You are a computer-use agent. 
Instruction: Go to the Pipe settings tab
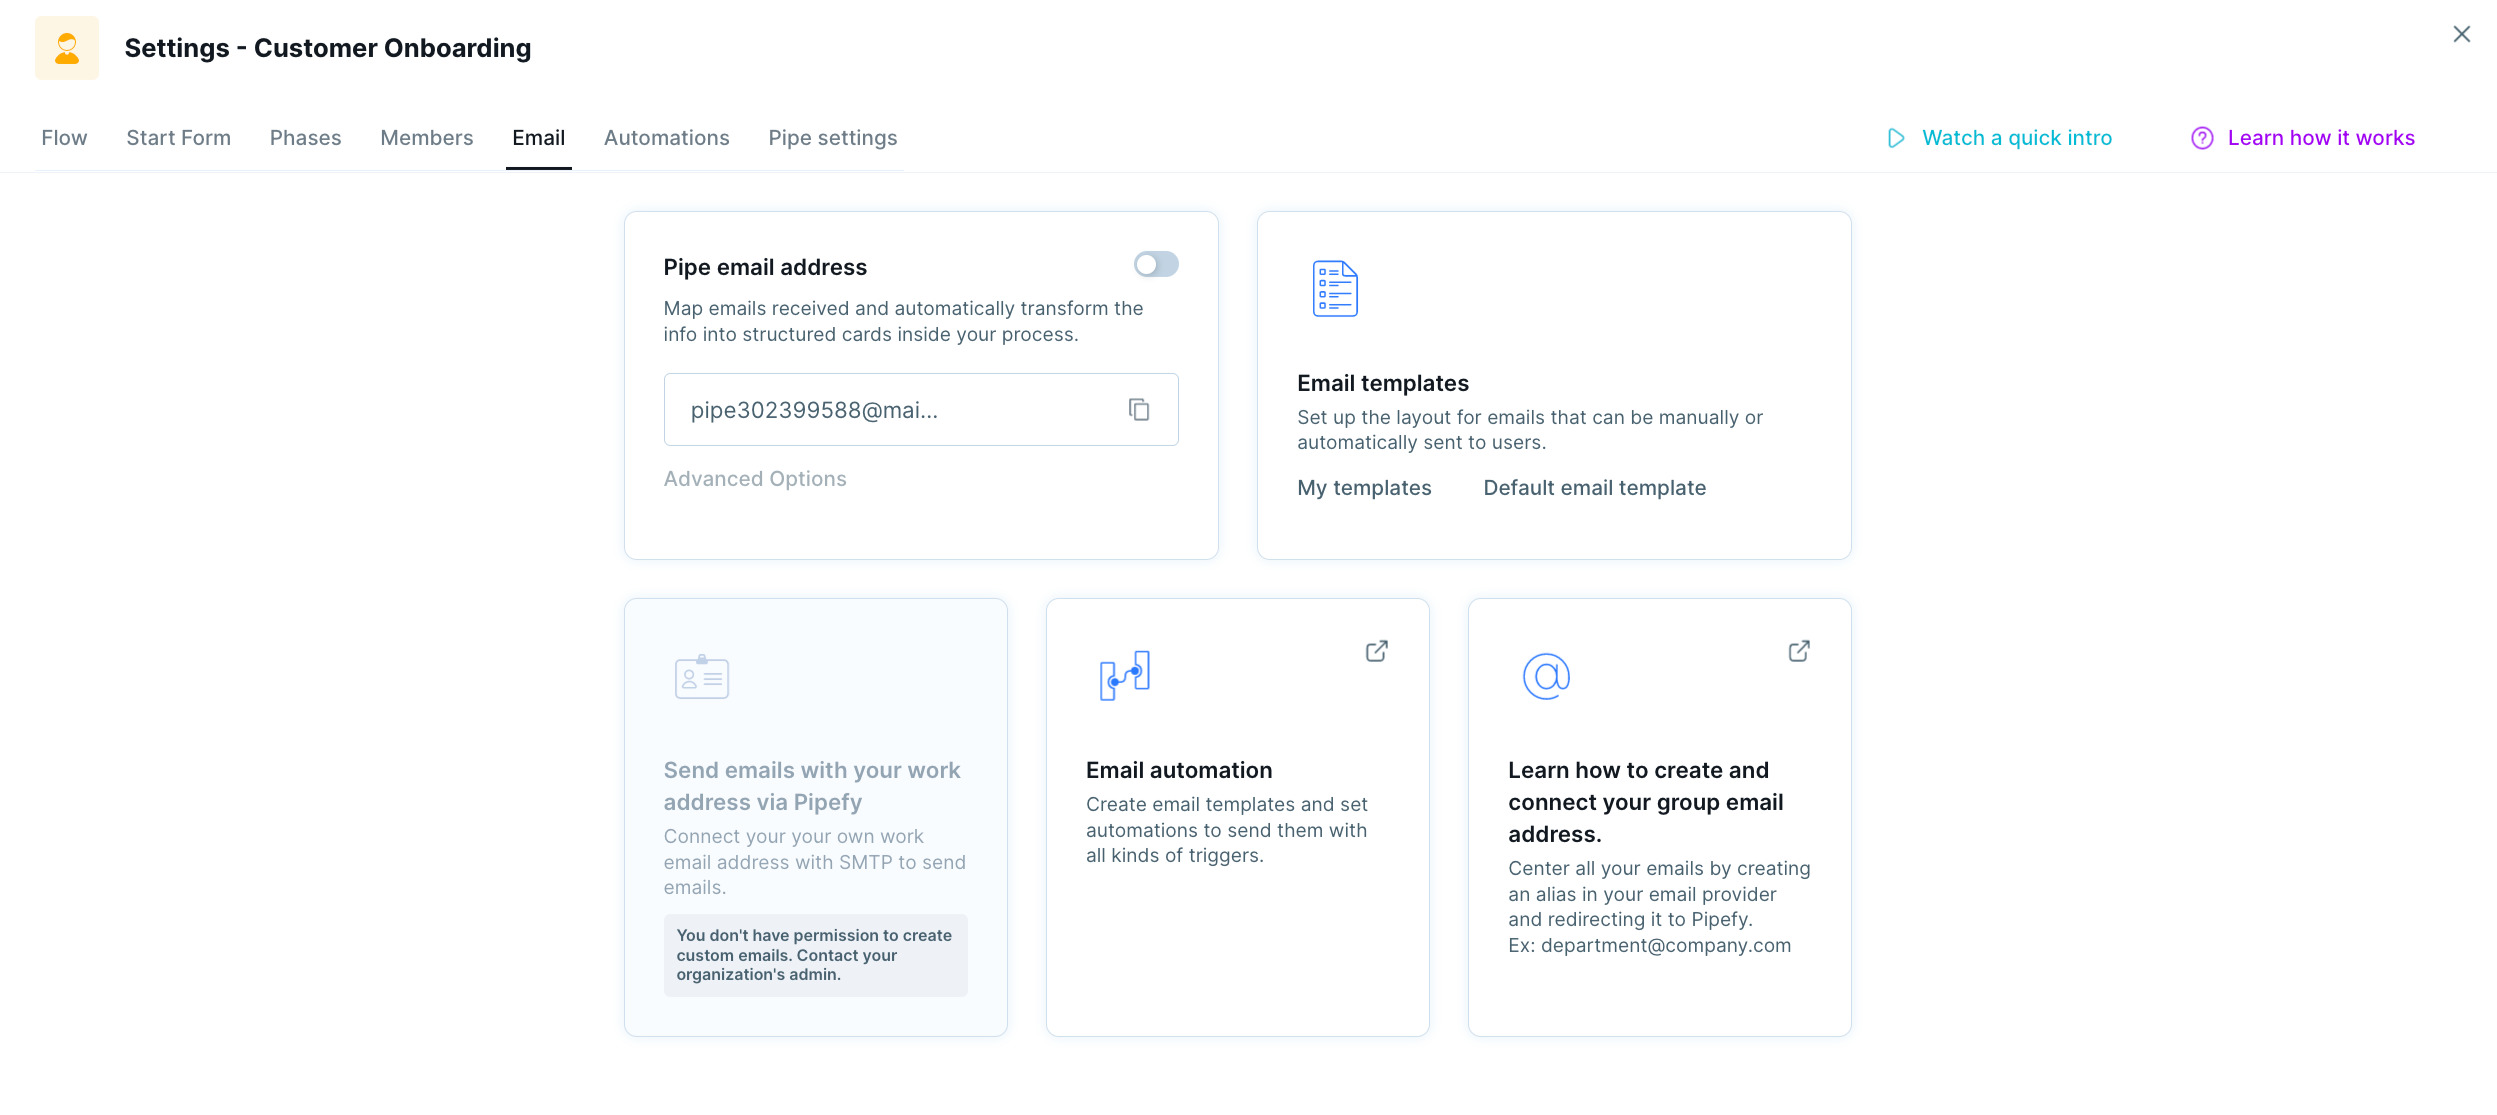pyautogui.click(x=832, y=138)
